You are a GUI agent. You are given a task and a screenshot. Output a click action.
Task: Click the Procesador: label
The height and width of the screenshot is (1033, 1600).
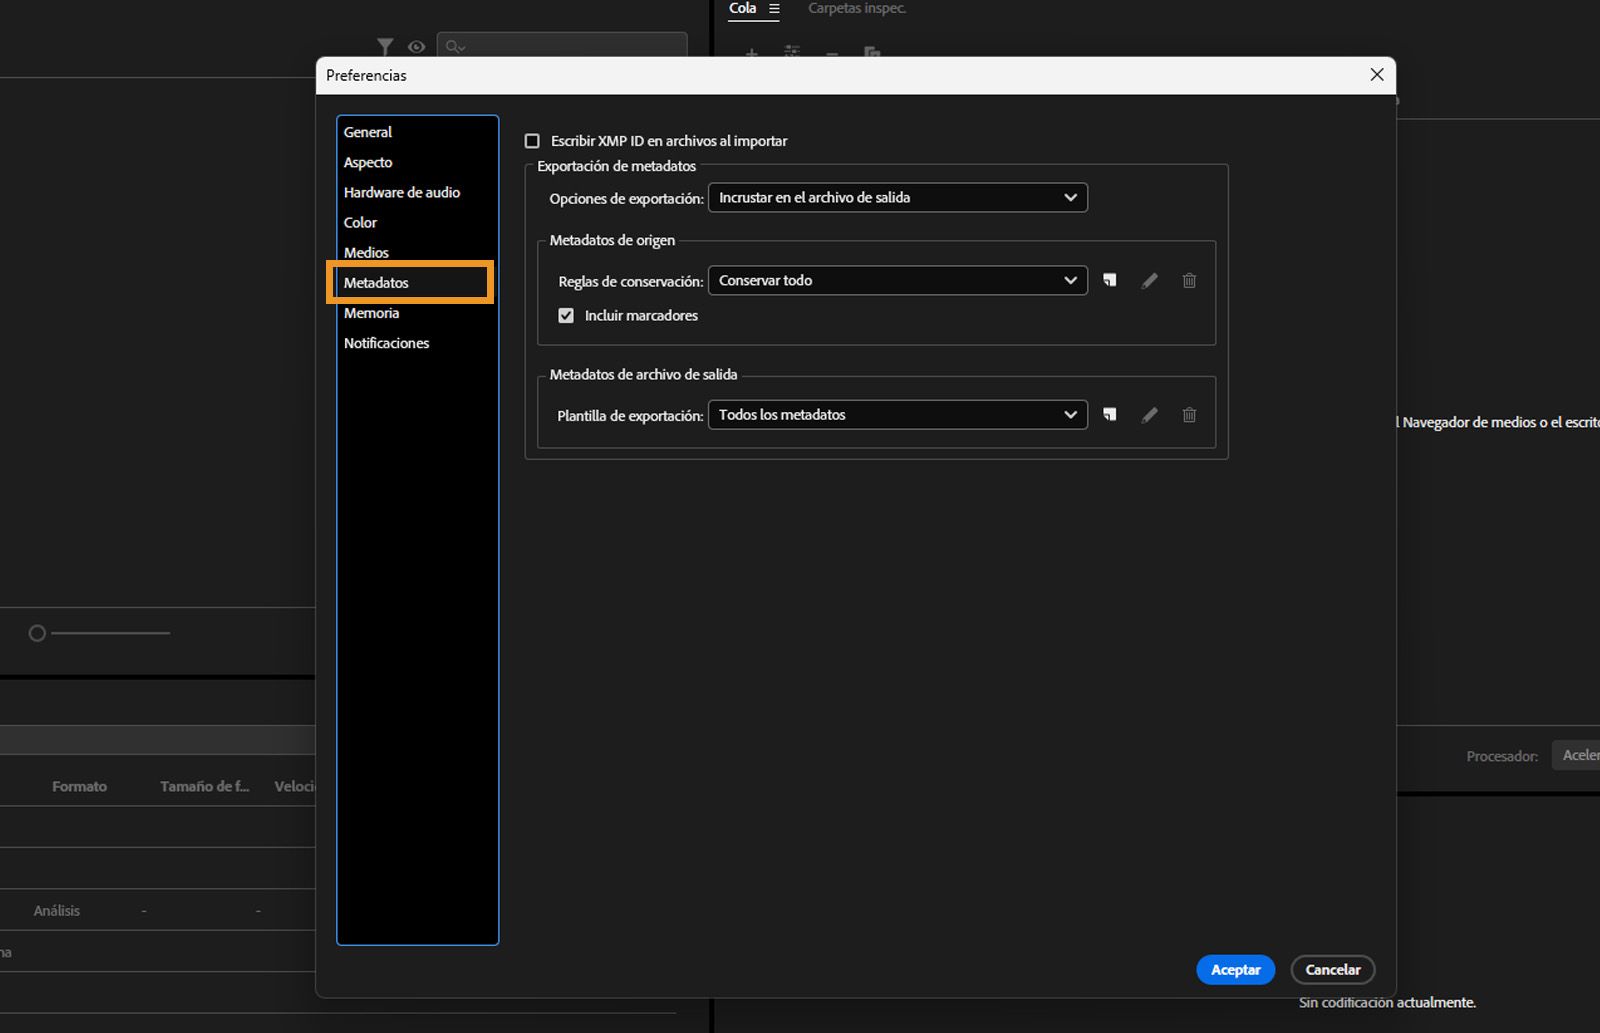click(1502, 756)
